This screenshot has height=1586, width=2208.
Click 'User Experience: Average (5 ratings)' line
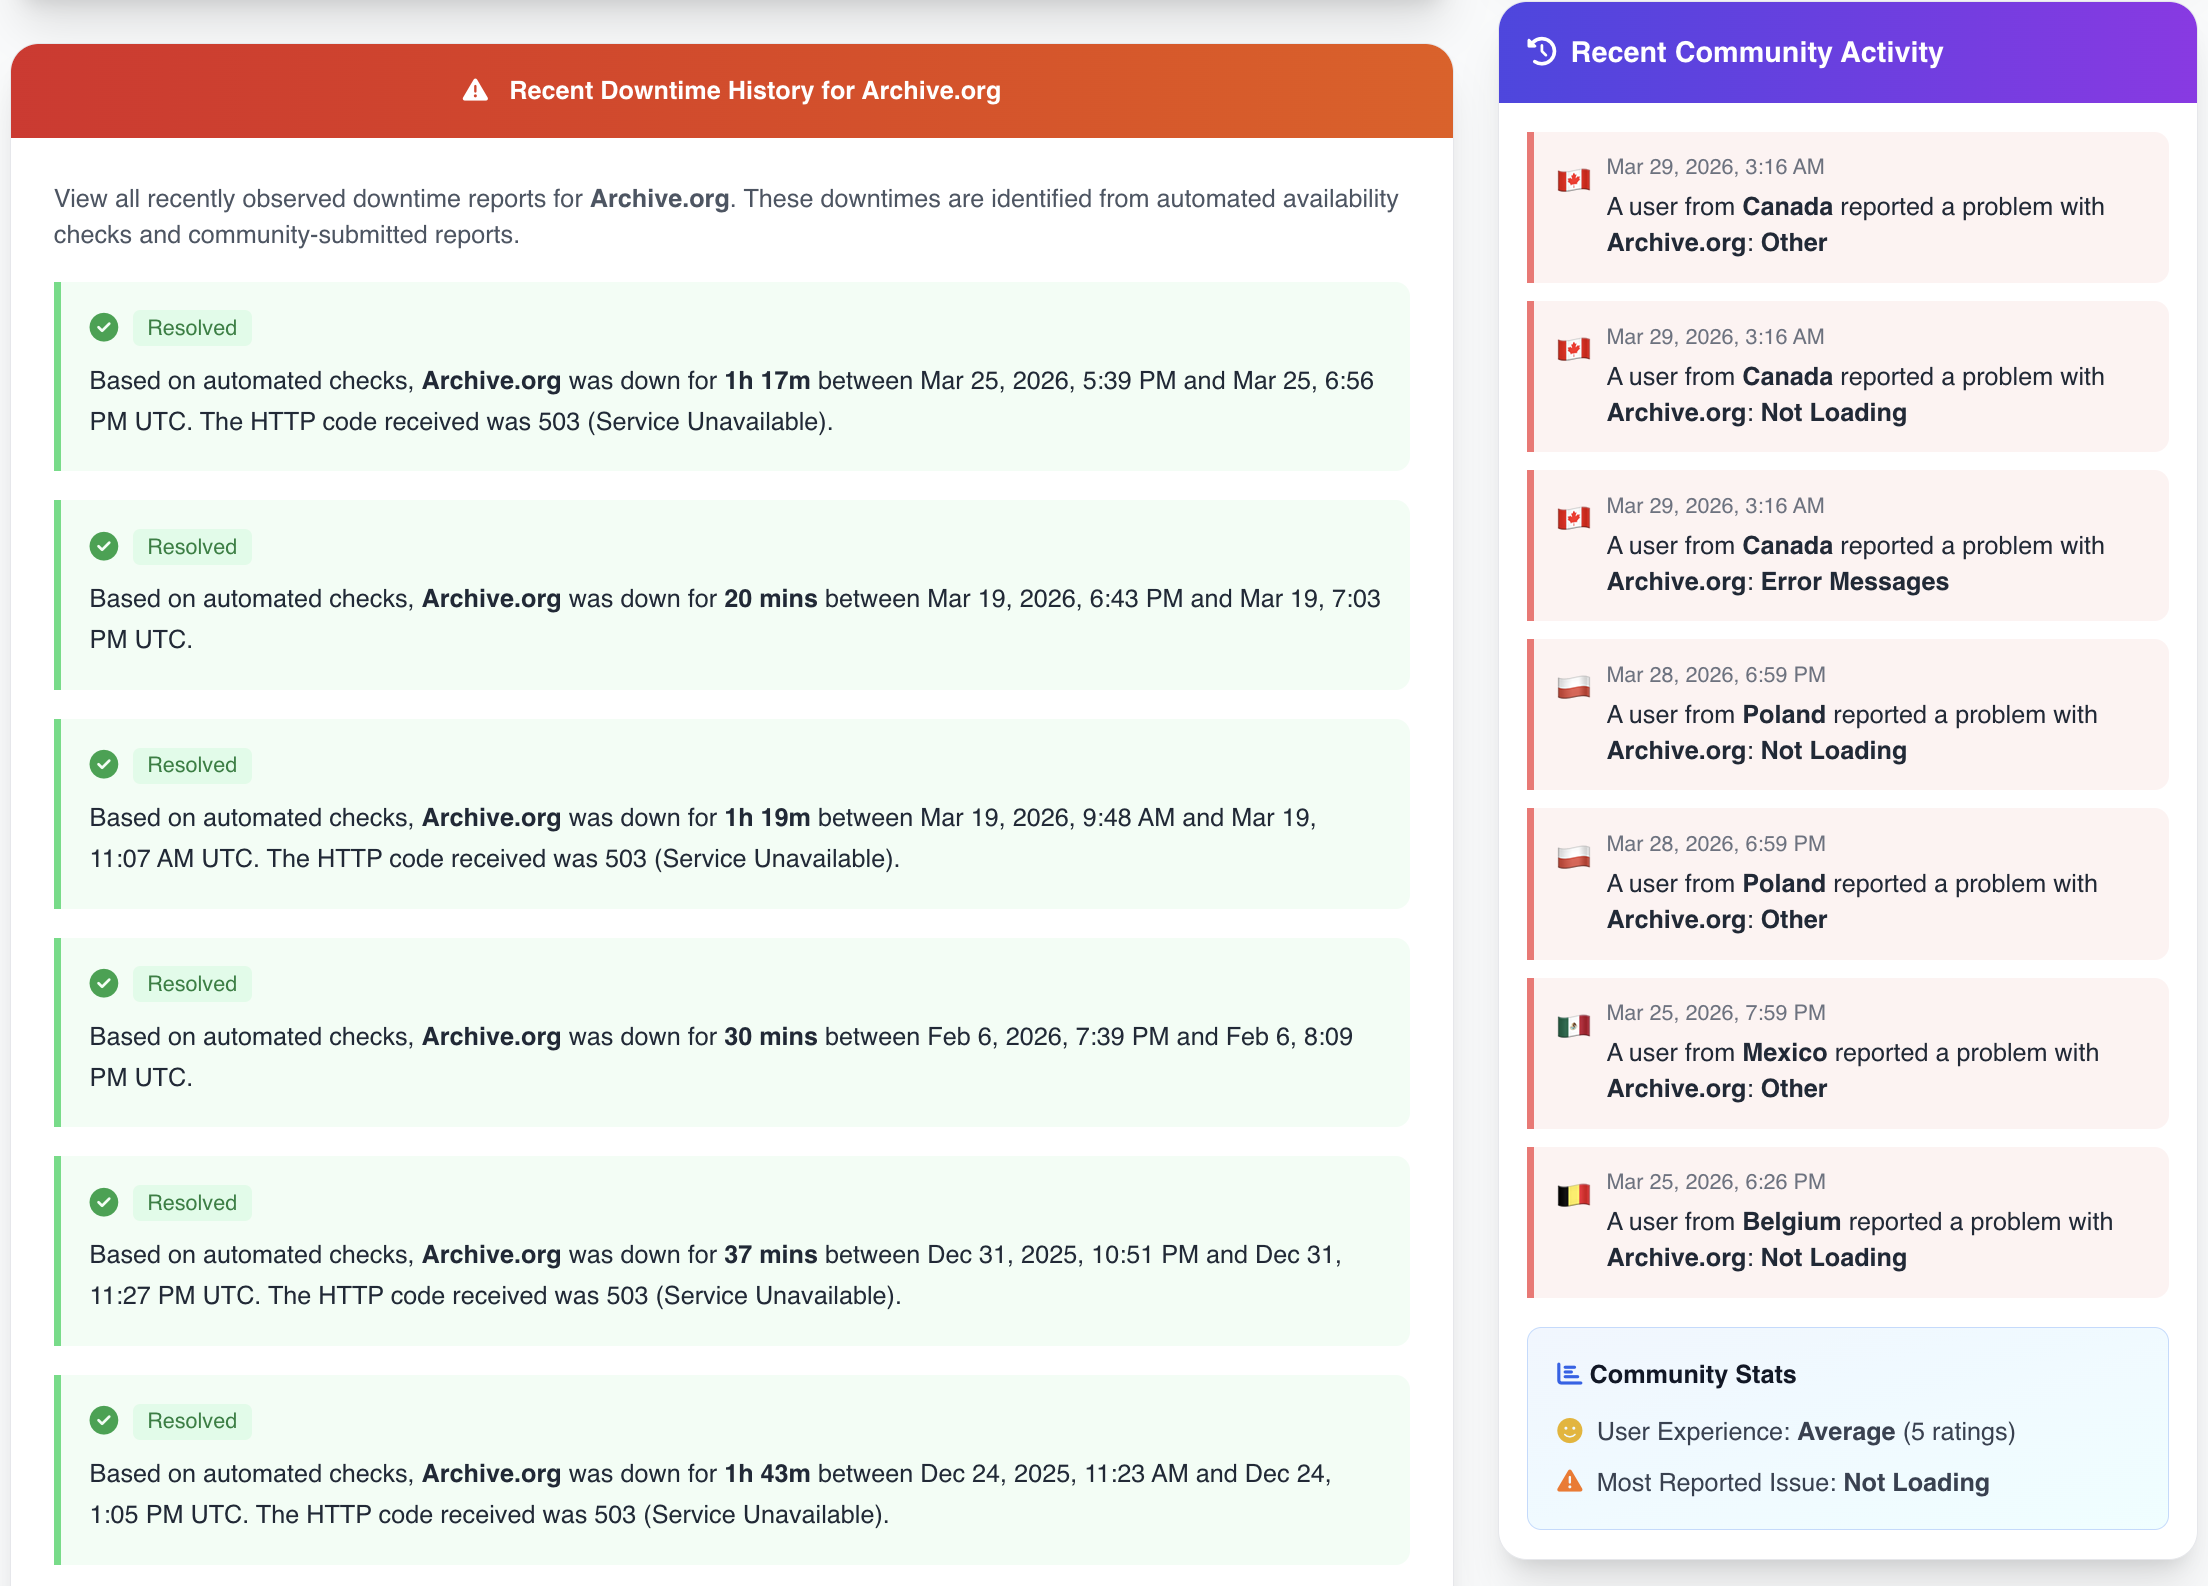tap(1806, 1432)
